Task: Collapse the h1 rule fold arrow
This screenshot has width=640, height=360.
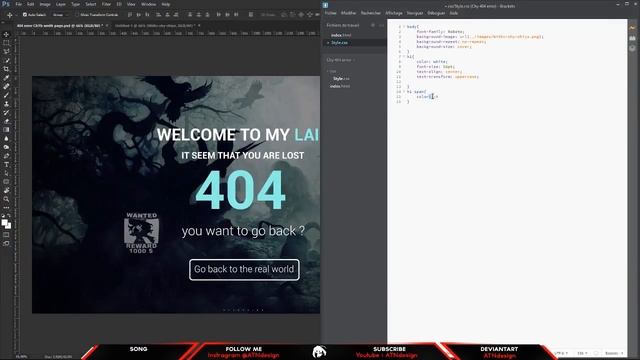Action: [x=404, y=57]
